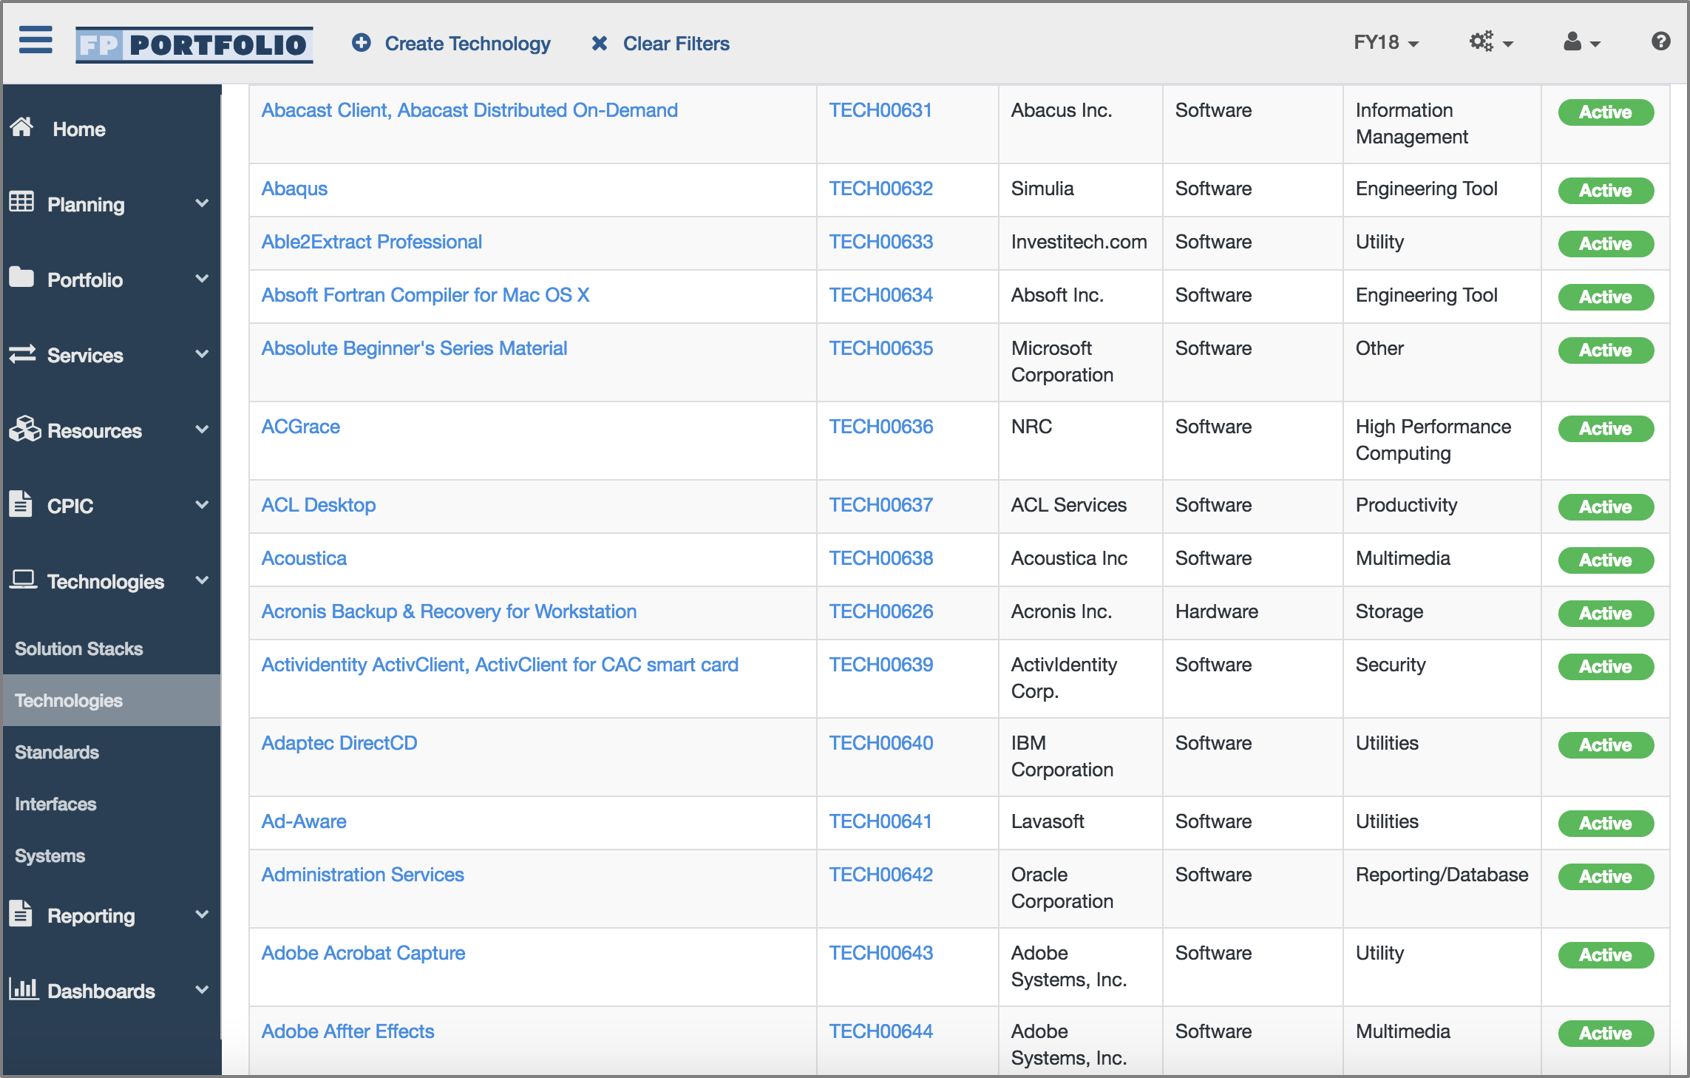Viewport: 1690px width, 1078px height.
Task: Click the Portfolio folder icon
Action: pyautogui.click(x=22, y=278)
